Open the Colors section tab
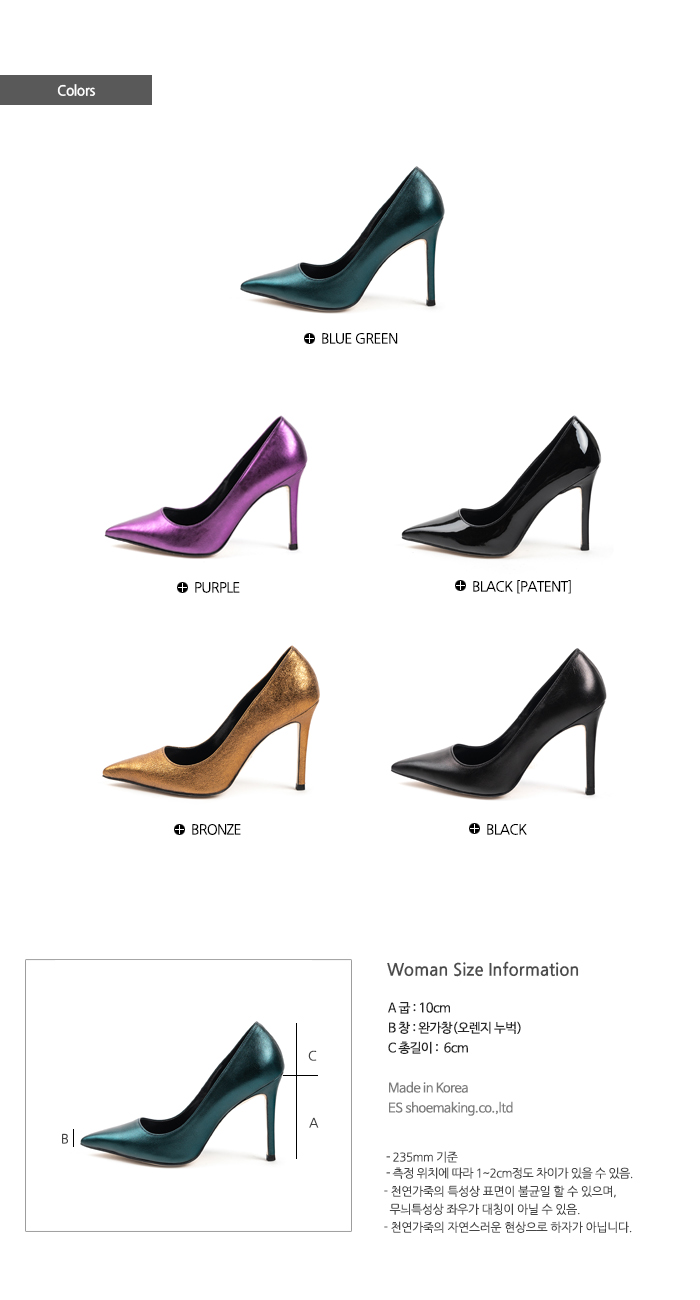 [76, 90]
